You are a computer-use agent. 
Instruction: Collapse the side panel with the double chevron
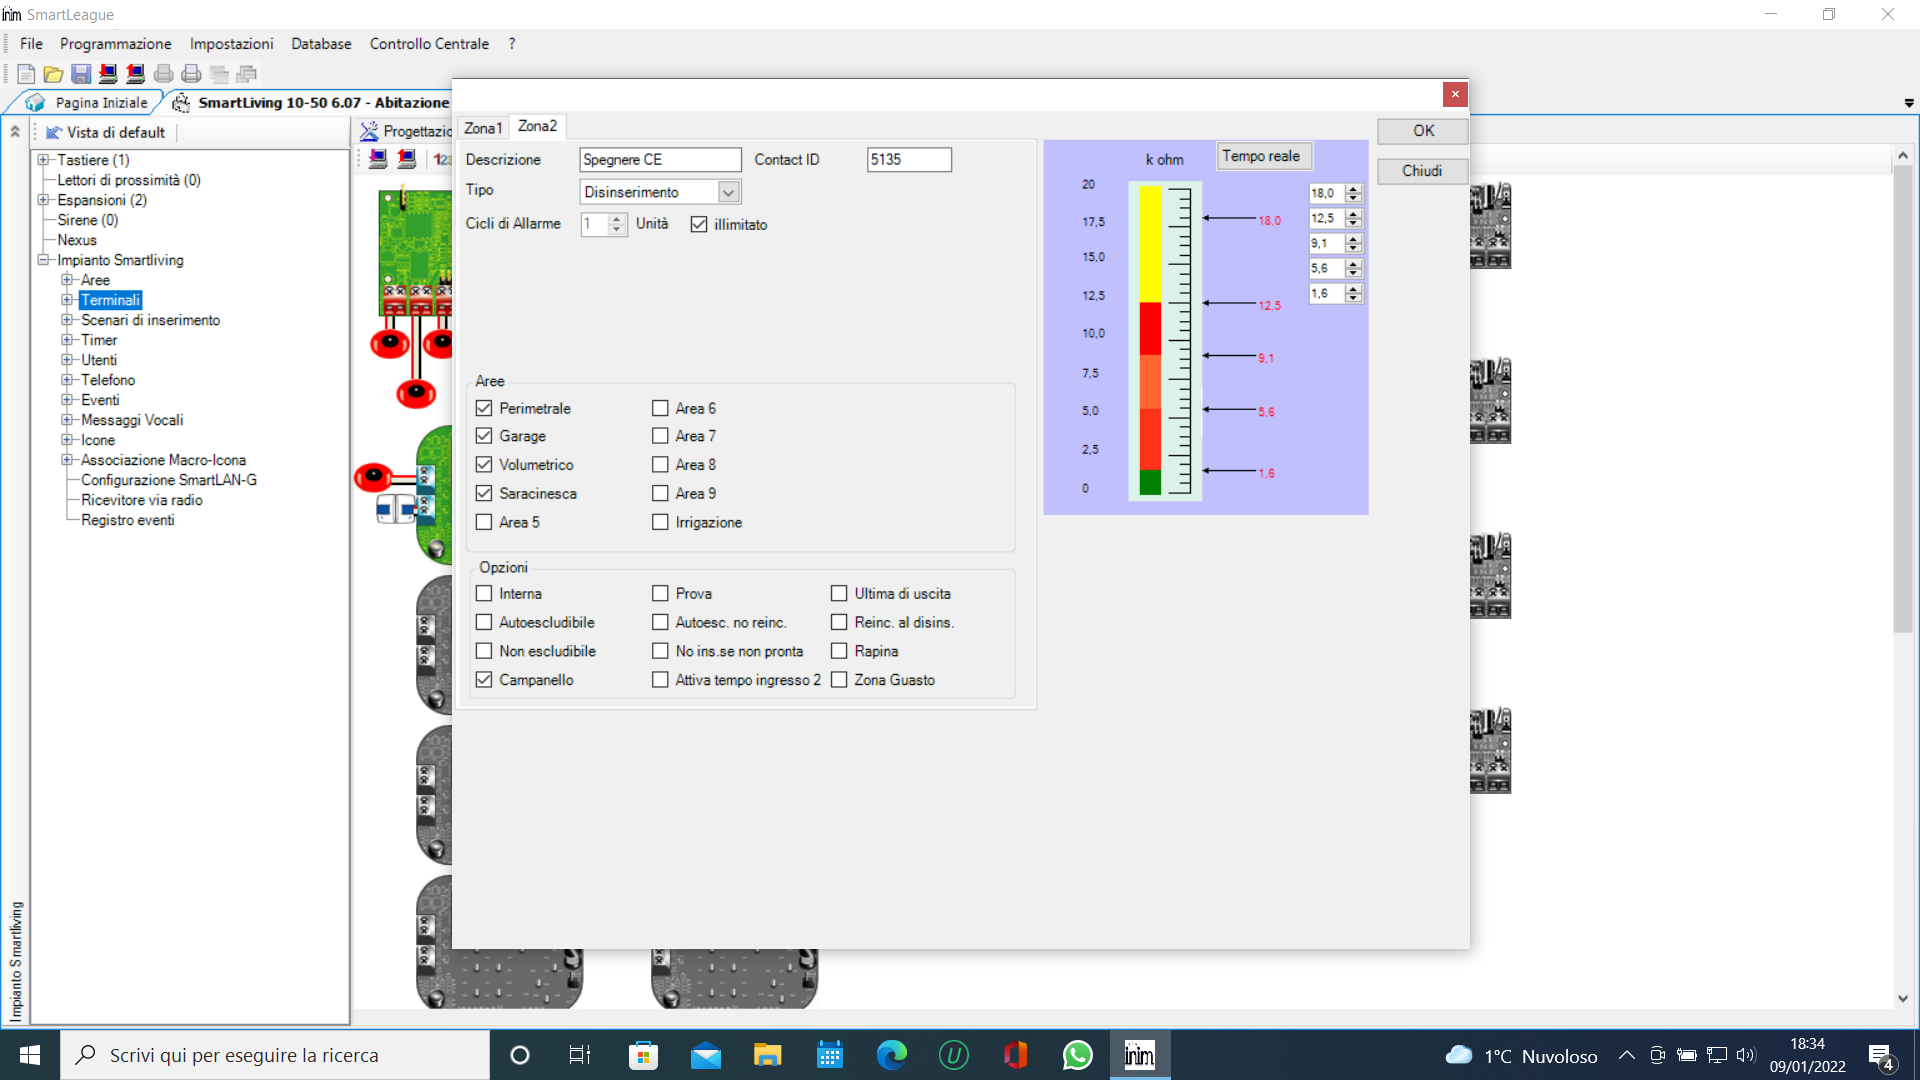[x=15, y=132]
